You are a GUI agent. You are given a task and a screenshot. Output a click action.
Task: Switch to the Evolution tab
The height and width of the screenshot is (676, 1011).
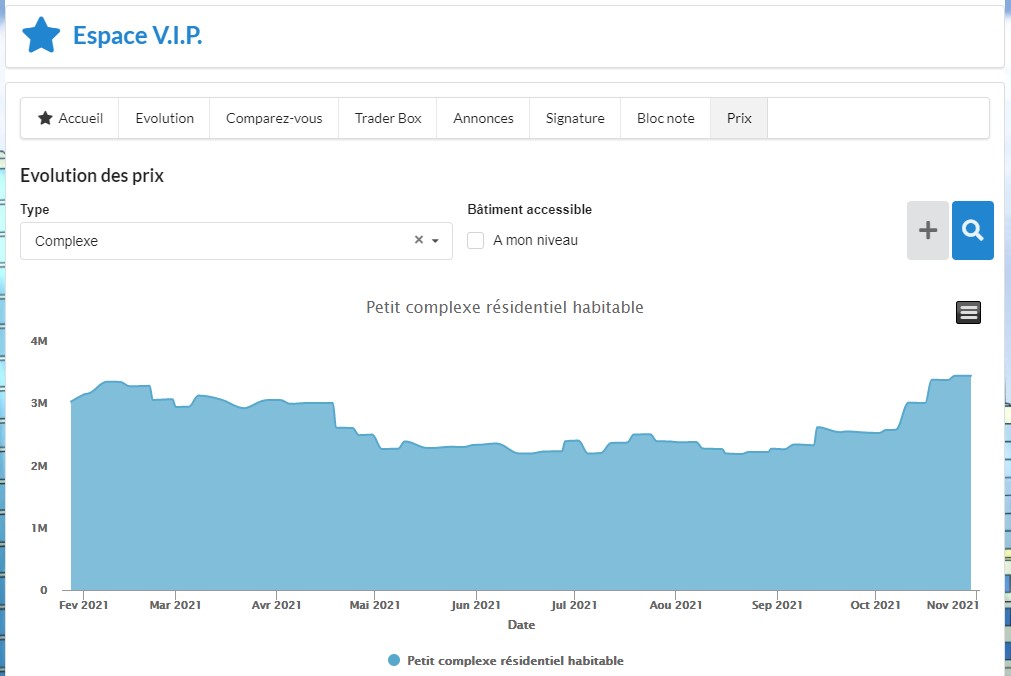click(164, 118)
